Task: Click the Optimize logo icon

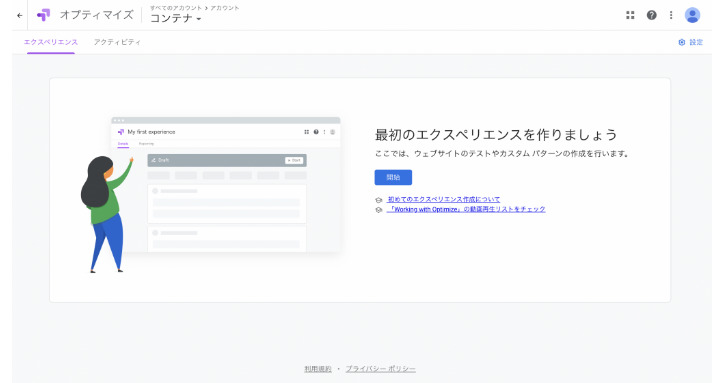Action: pyautogui.click(x=44, y=15)
